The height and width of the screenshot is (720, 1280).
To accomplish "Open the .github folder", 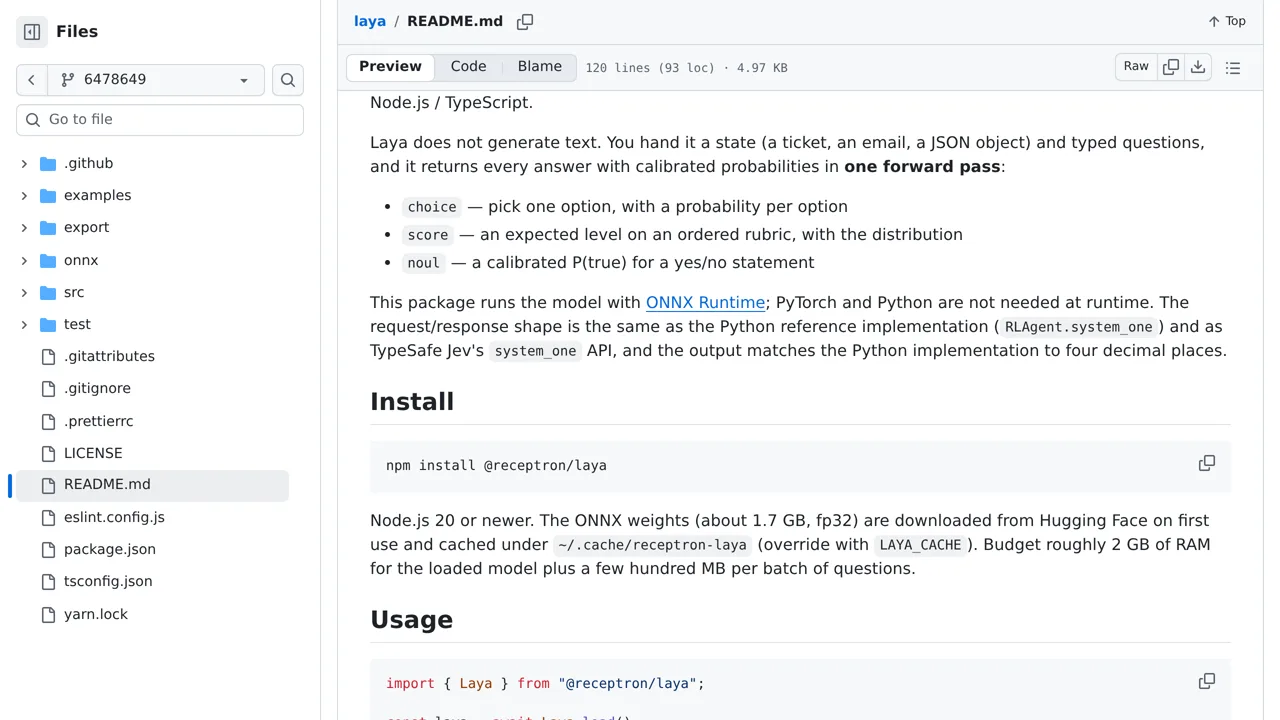I will pyautogui.click(x=88, y=164).
